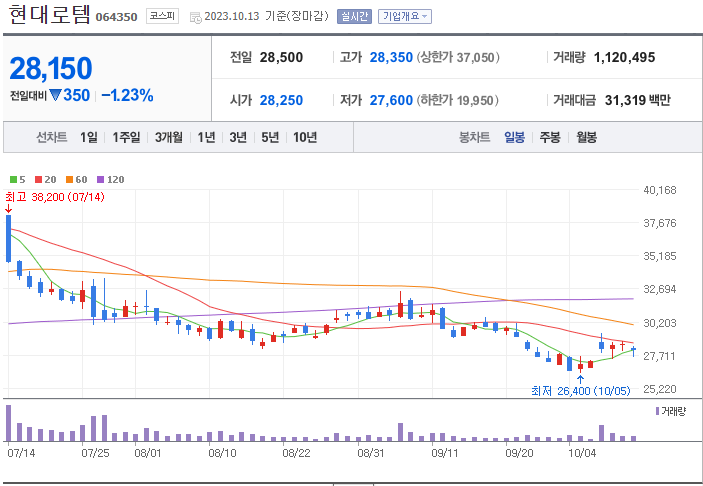Click the 거래량 volume legend marker

point(657,411)
